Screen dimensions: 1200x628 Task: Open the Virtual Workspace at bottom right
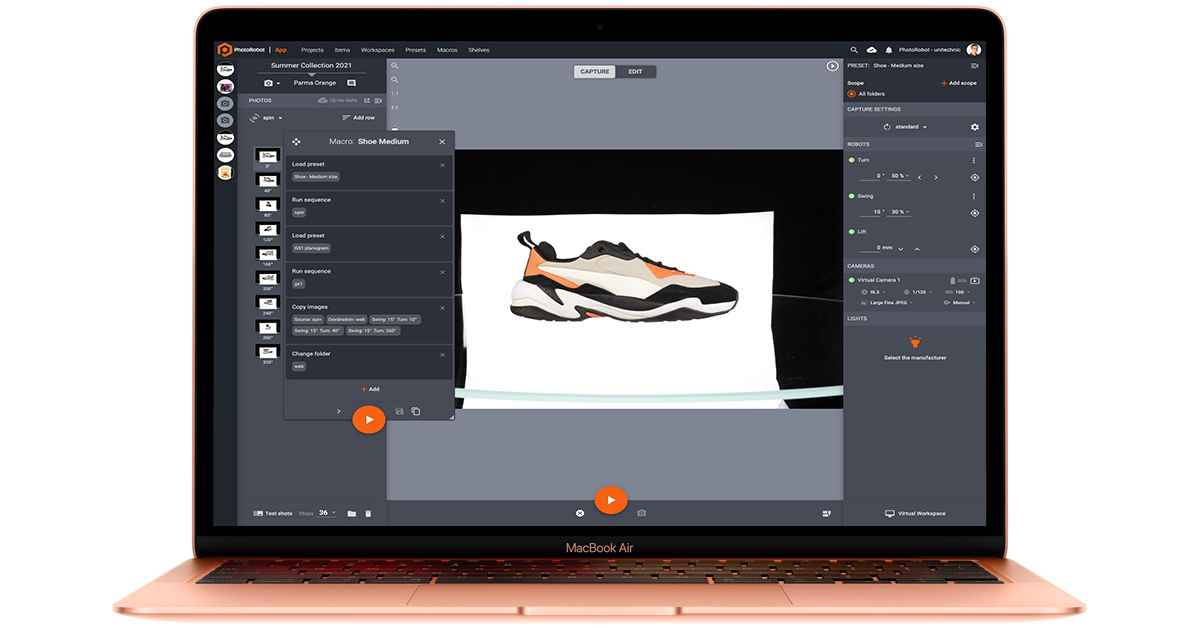915,513
